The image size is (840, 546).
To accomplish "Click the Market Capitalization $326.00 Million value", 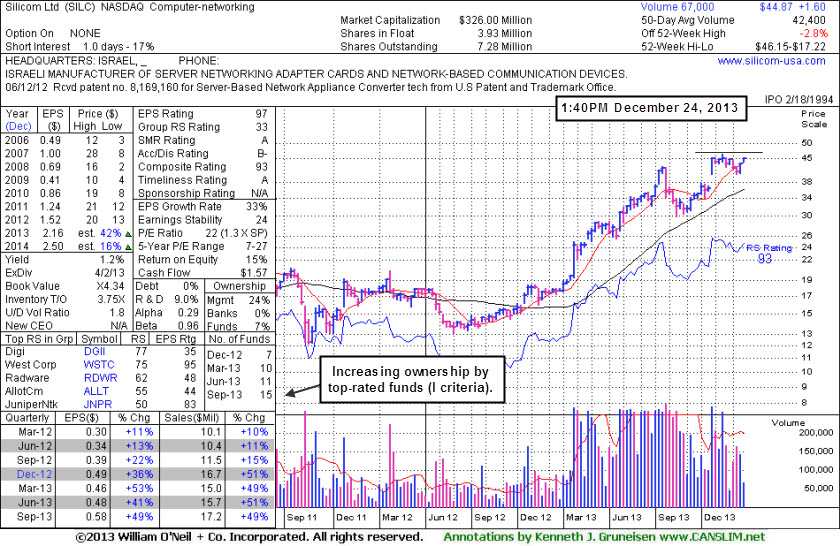I will click(x=496, y=20).
